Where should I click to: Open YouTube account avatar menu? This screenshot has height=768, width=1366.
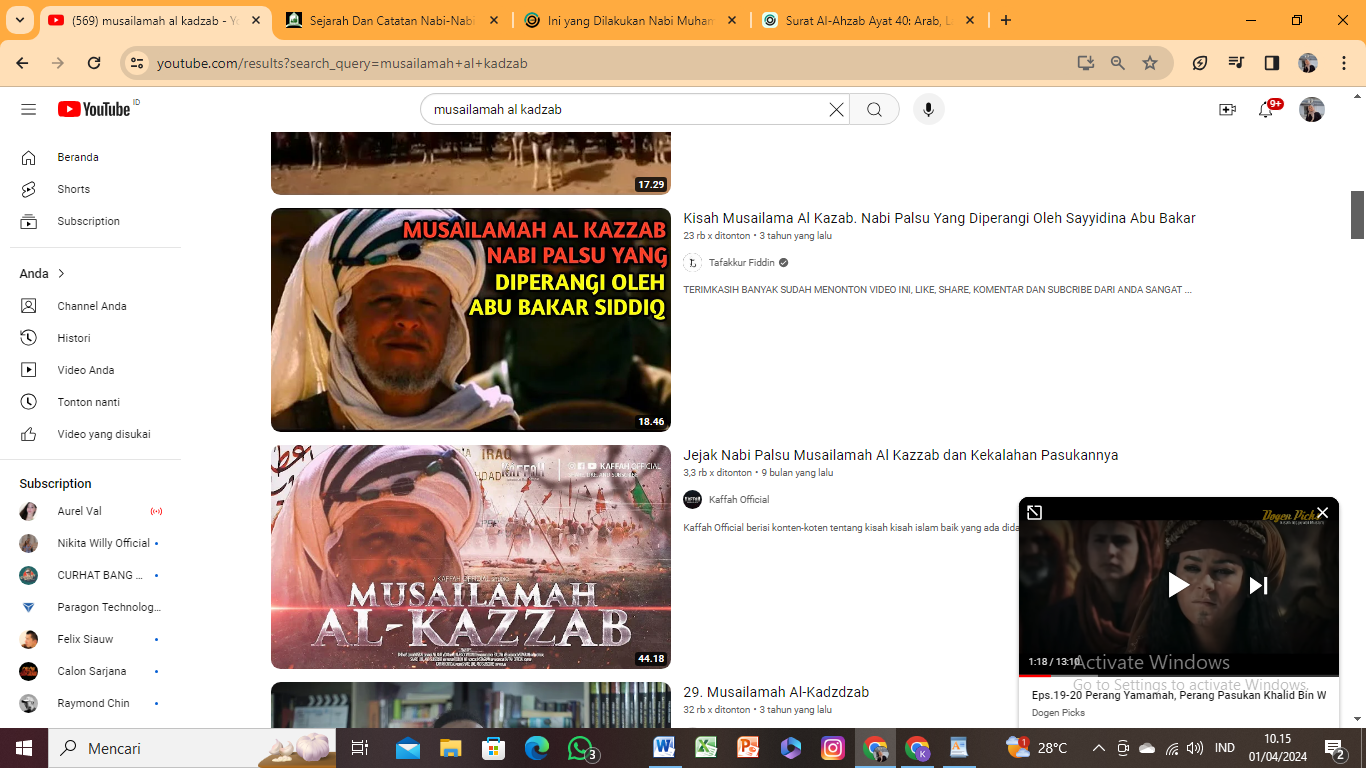click(1311, 110)
